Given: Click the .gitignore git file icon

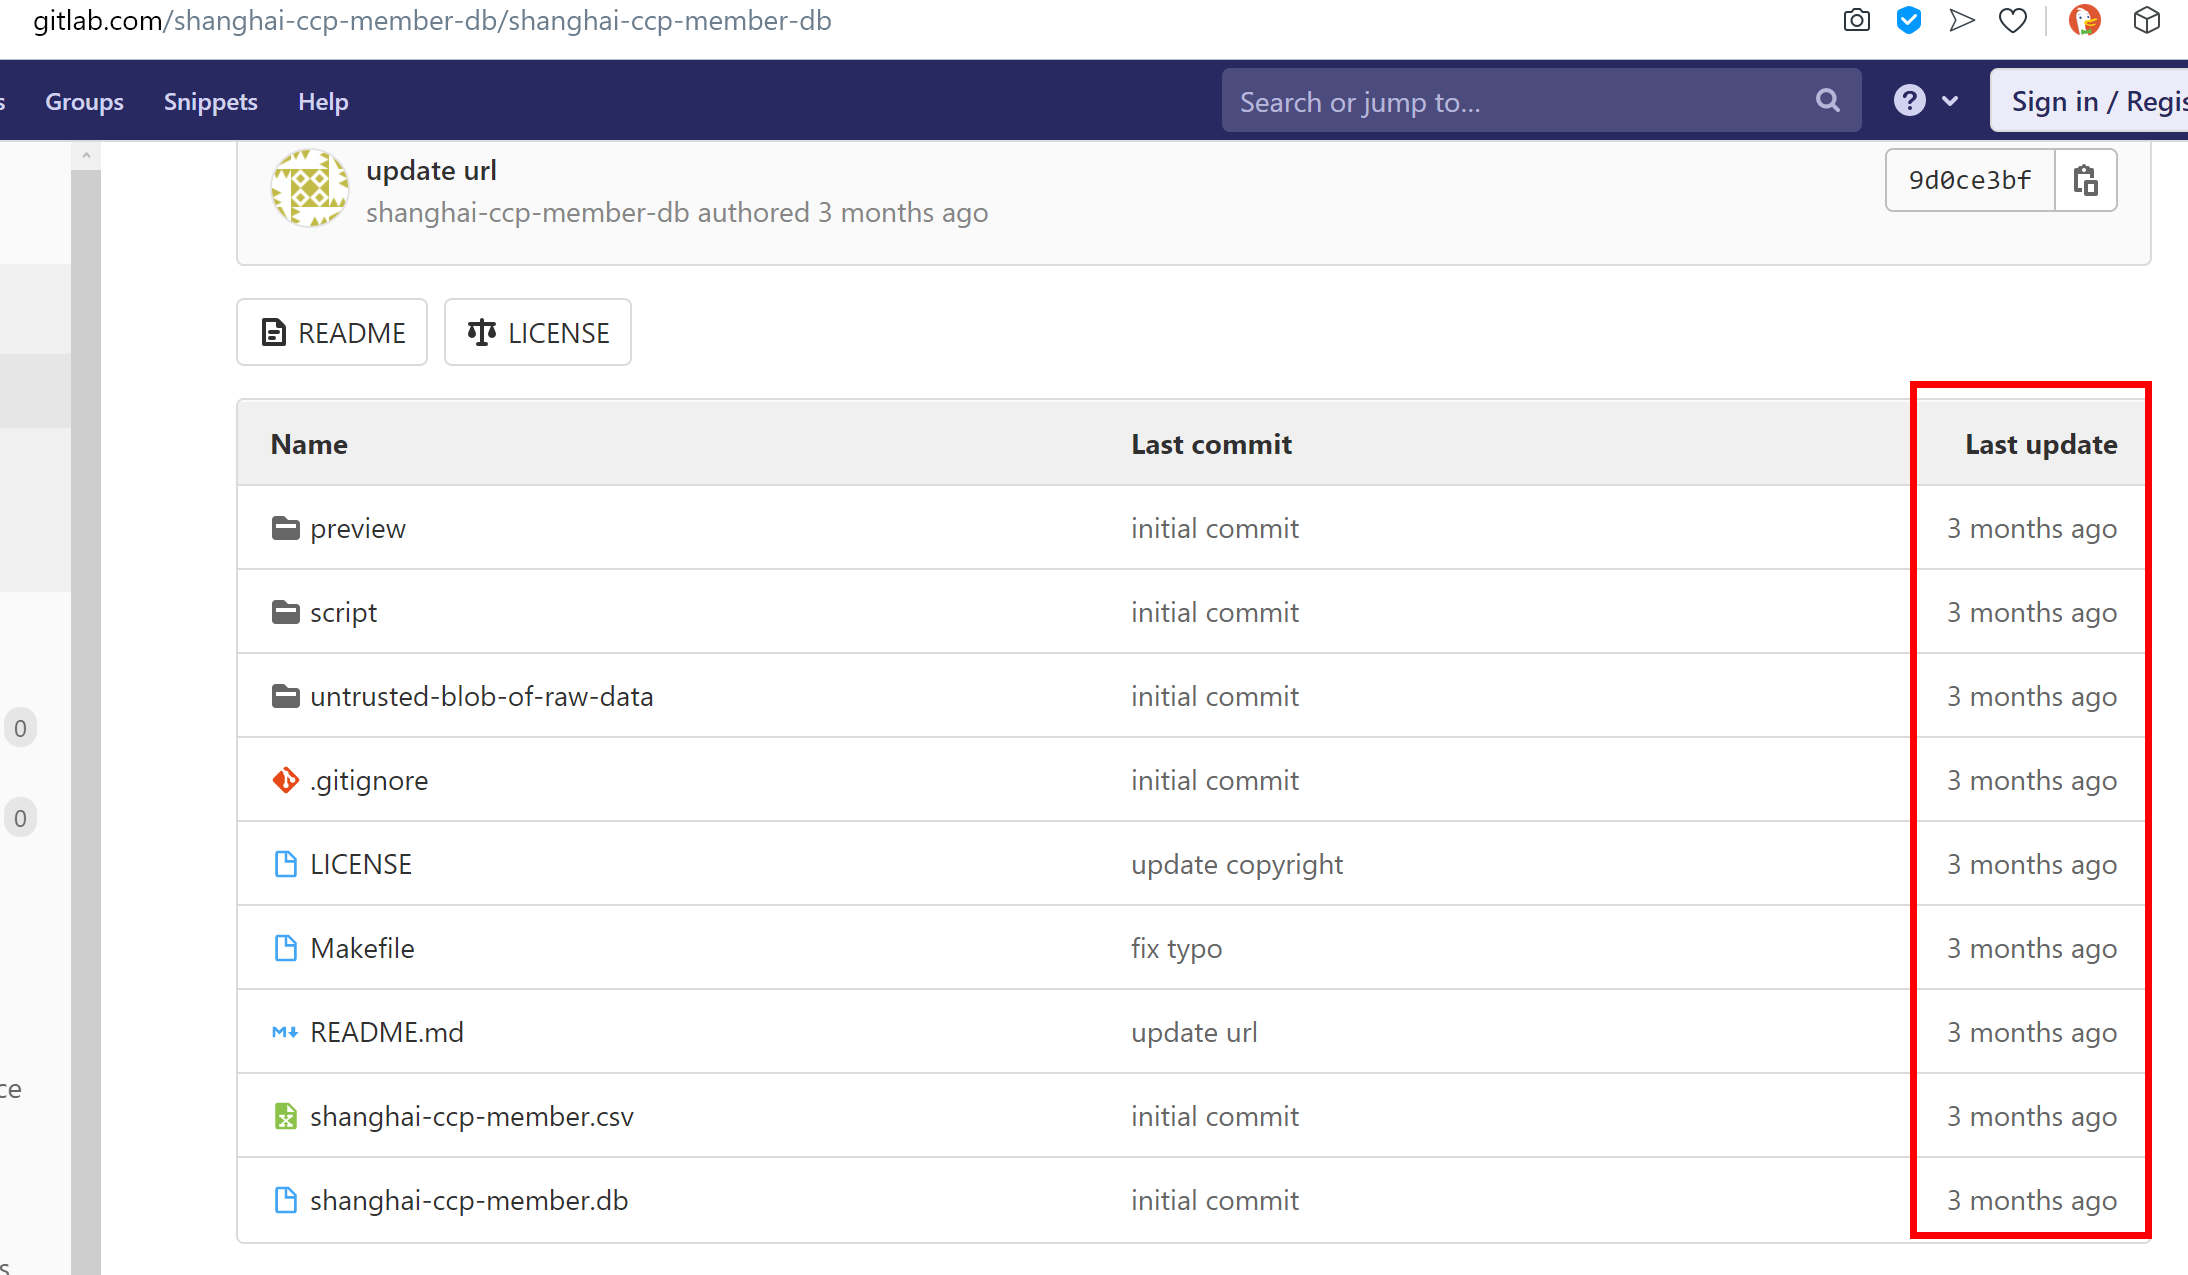Looking at the screenshot, I should pyautogui.click(x=286, y=780).
